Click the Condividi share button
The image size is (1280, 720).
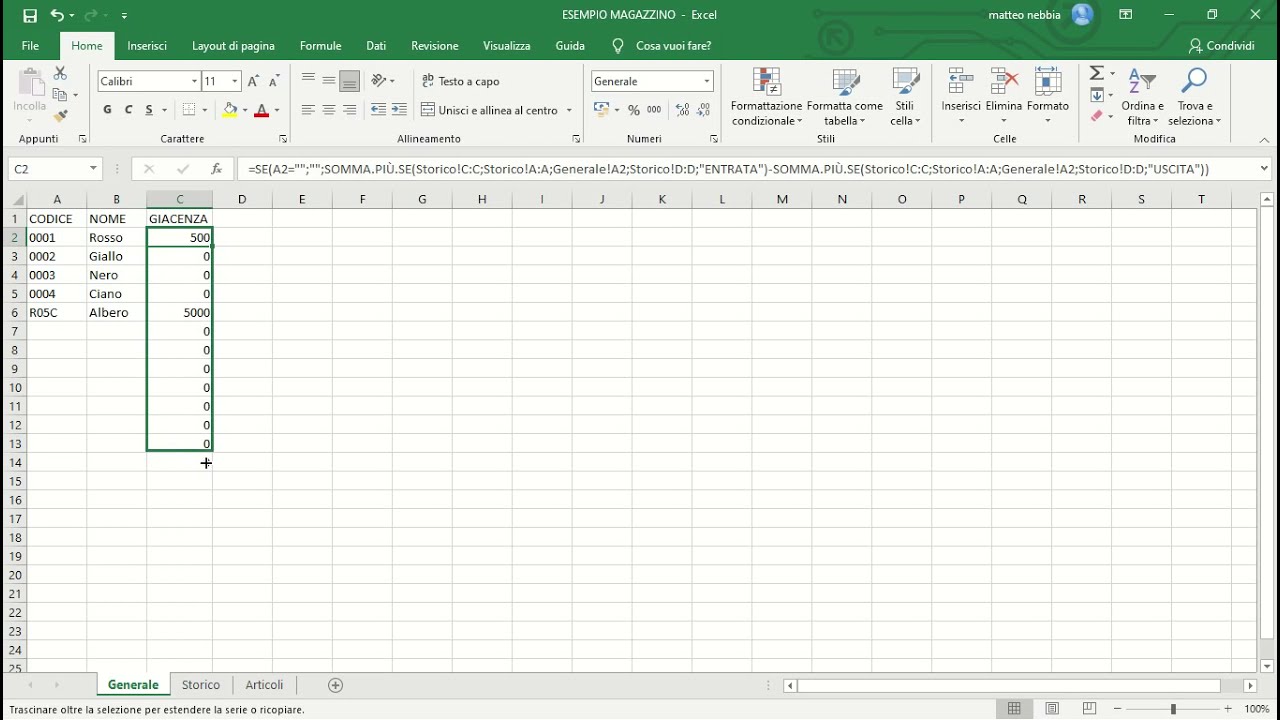[1221, 46]
